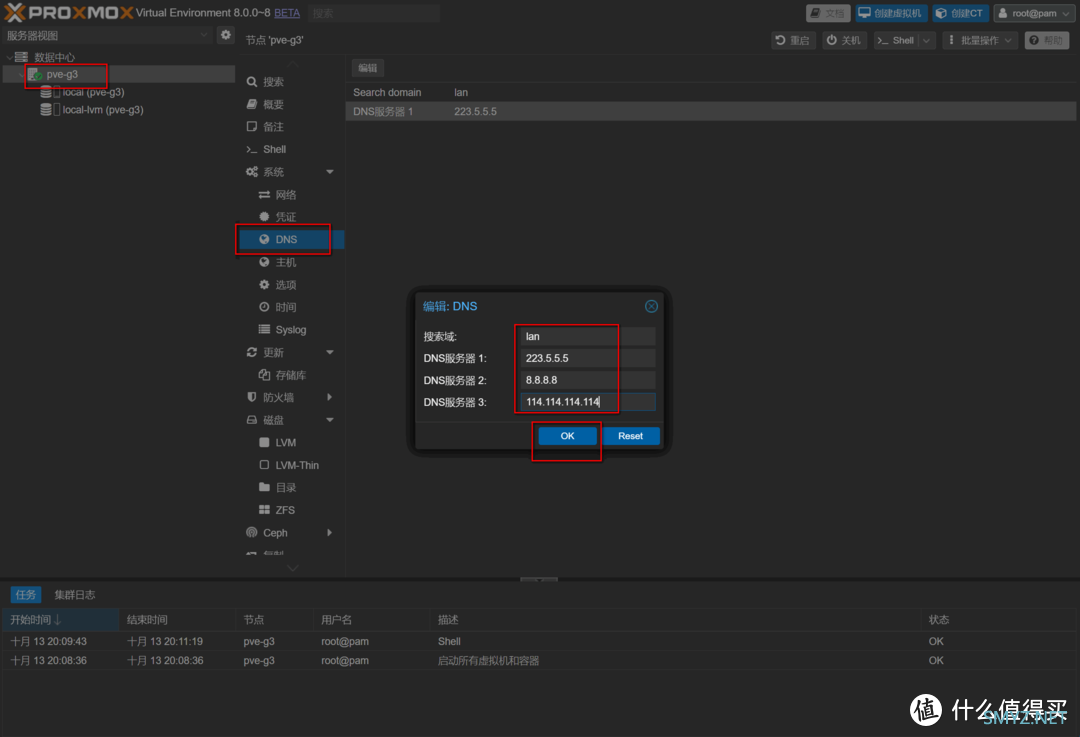Select local (pve-g3) storage
This screenshot has width=1080, height=737.
pyautogui.click(x=93, y=92)
